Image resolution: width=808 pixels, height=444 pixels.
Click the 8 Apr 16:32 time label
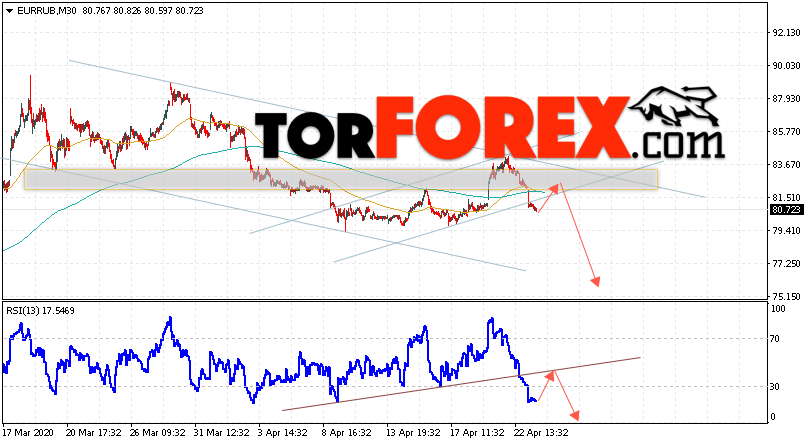346,433
